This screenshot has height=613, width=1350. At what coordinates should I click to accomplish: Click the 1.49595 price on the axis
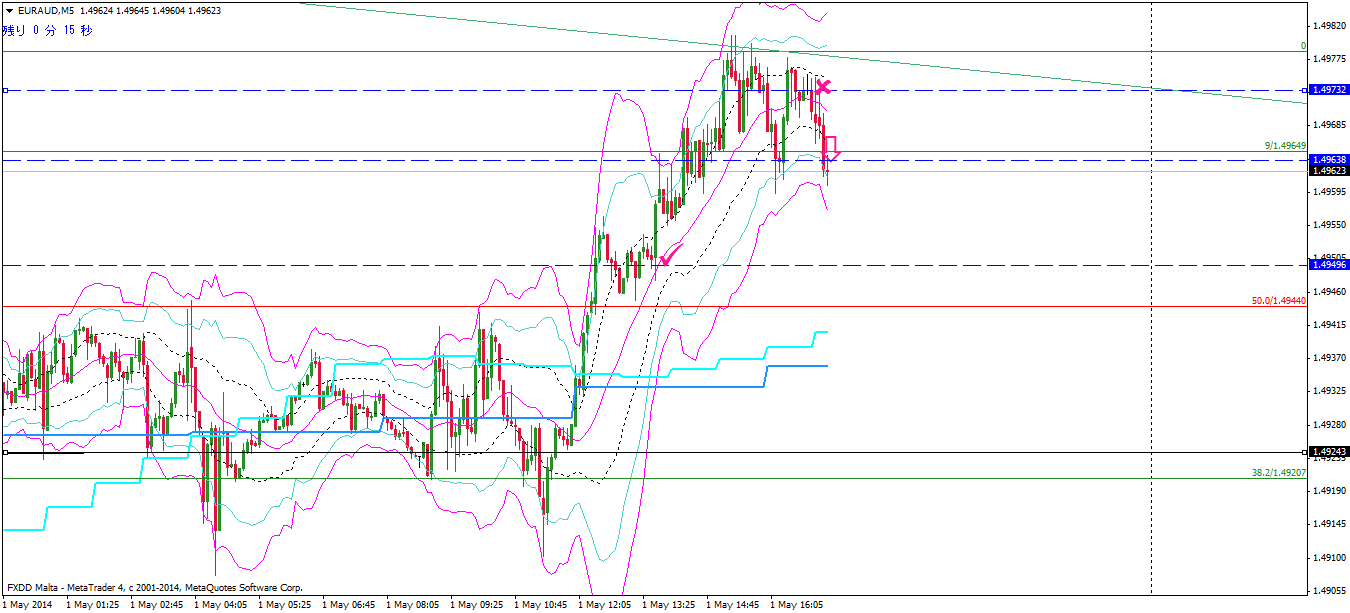point(1331,191)
